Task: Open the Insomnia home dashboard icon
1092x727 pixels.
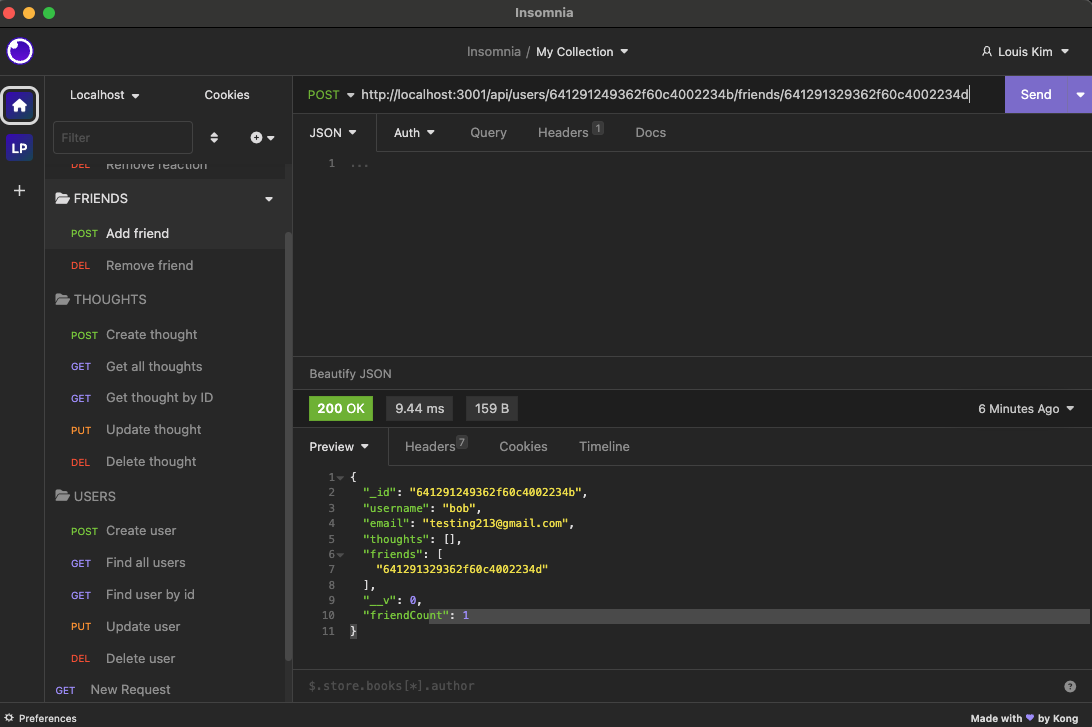Action: click(19, 105)
